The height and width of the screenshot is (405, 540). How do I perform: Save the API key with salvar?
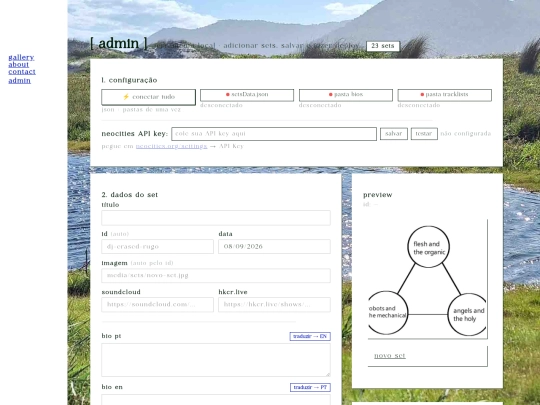pos(394,134)
